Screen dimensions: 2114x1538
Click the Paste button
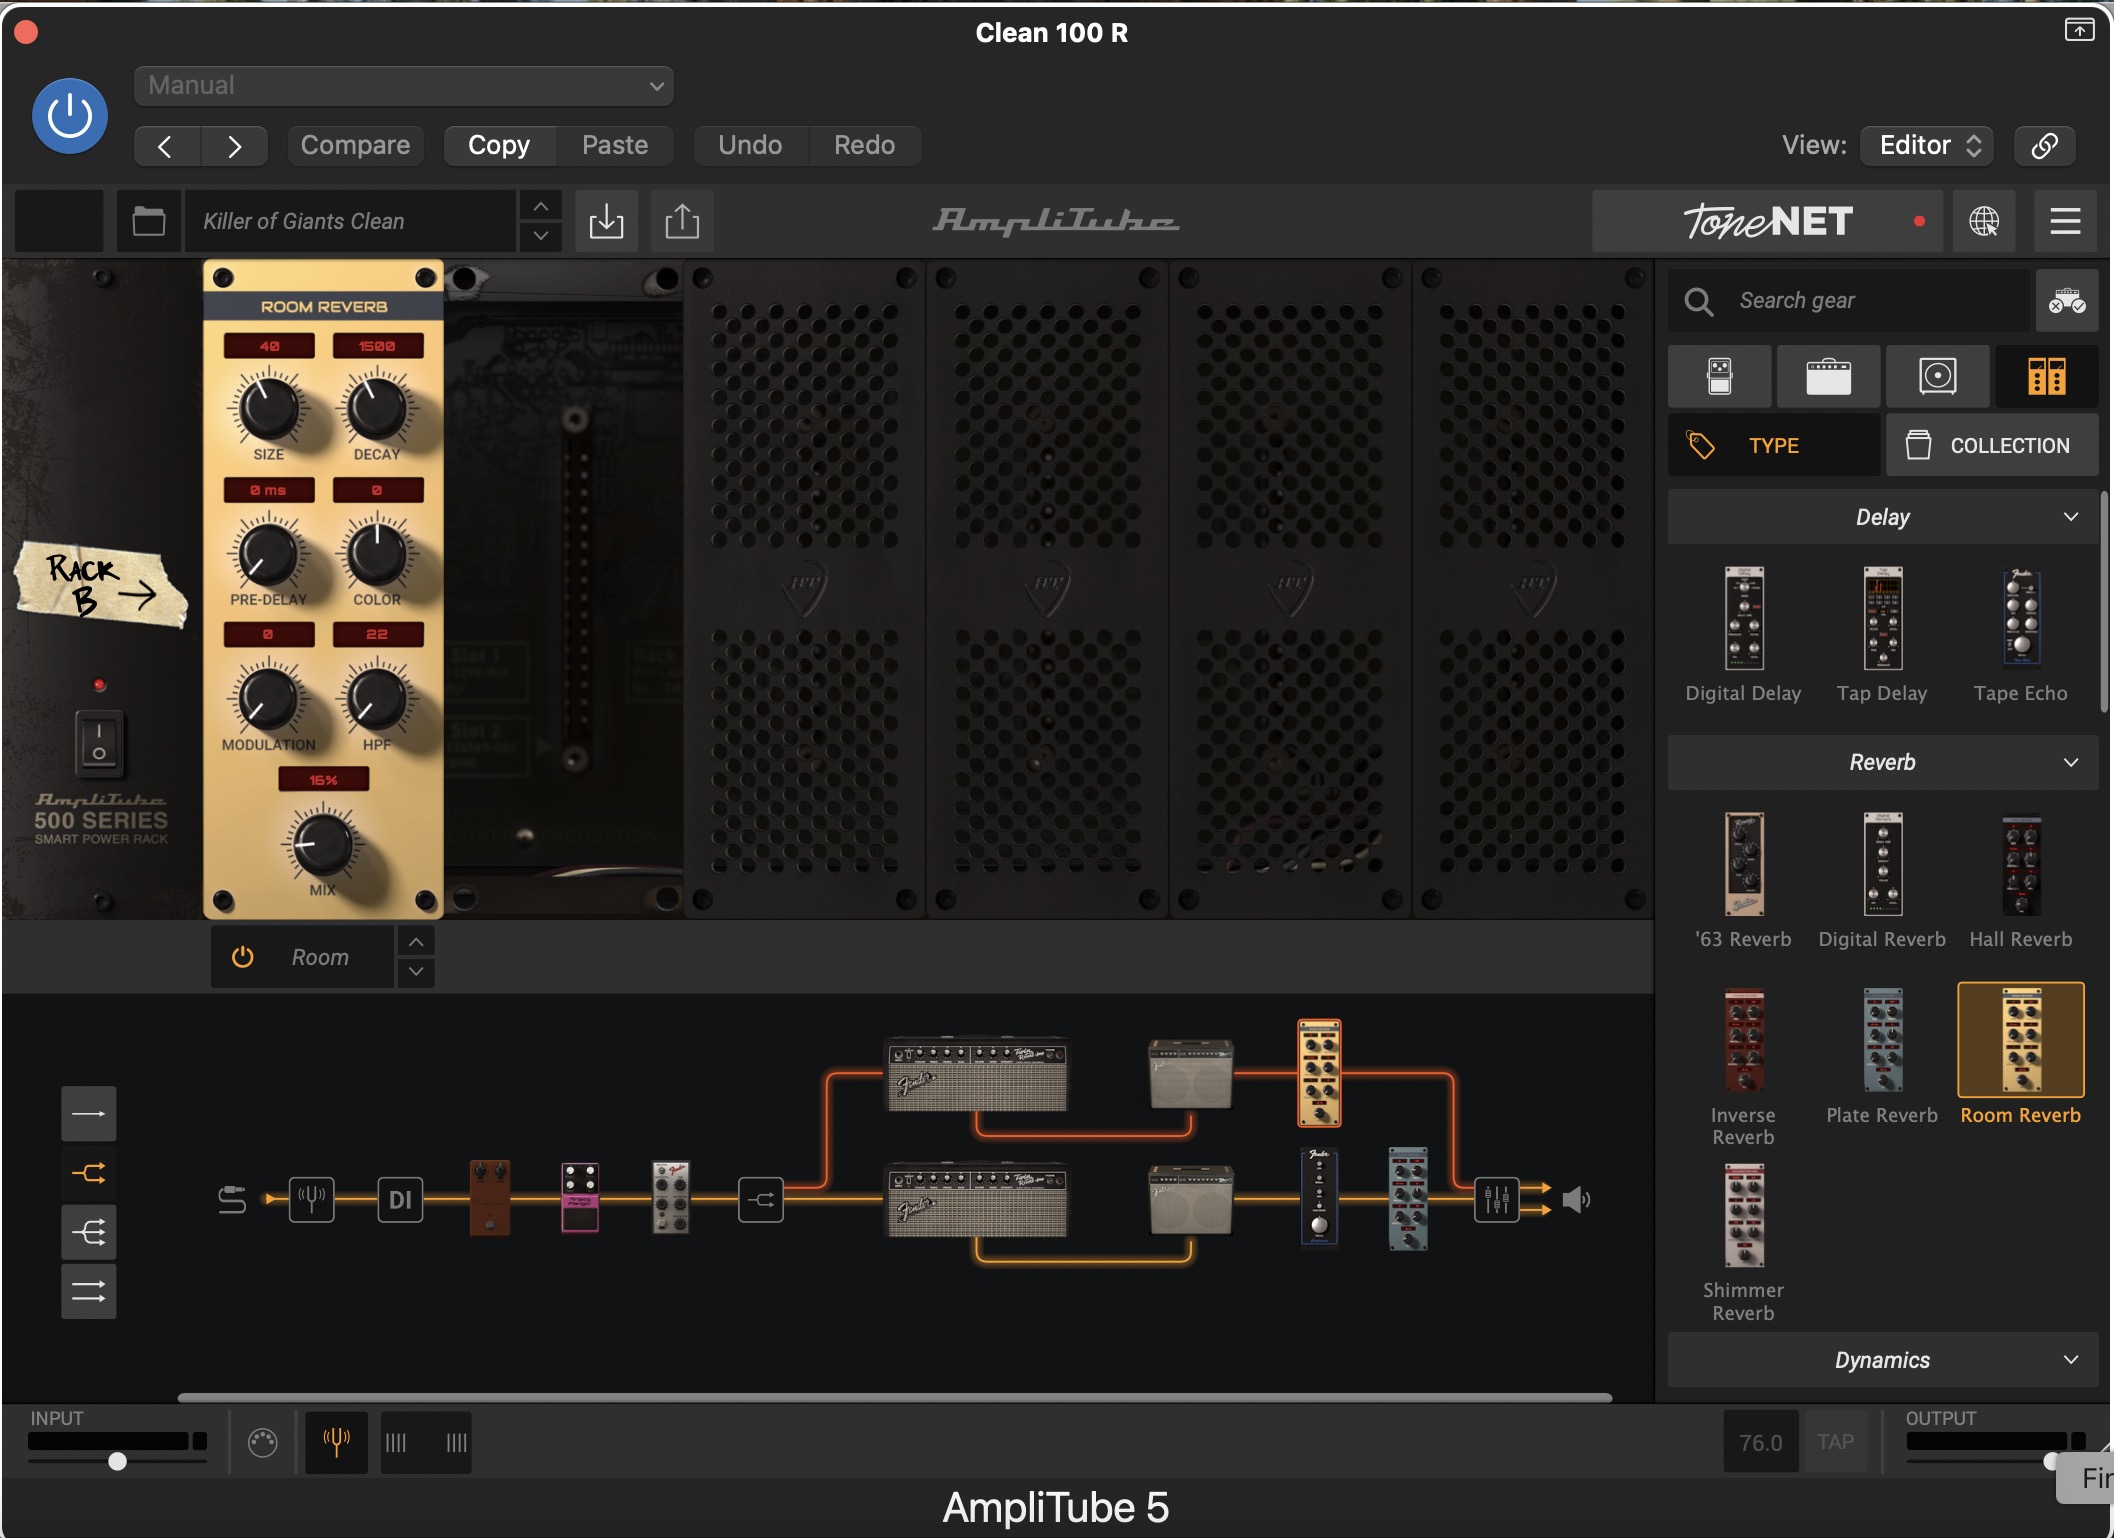click(615, 146)
